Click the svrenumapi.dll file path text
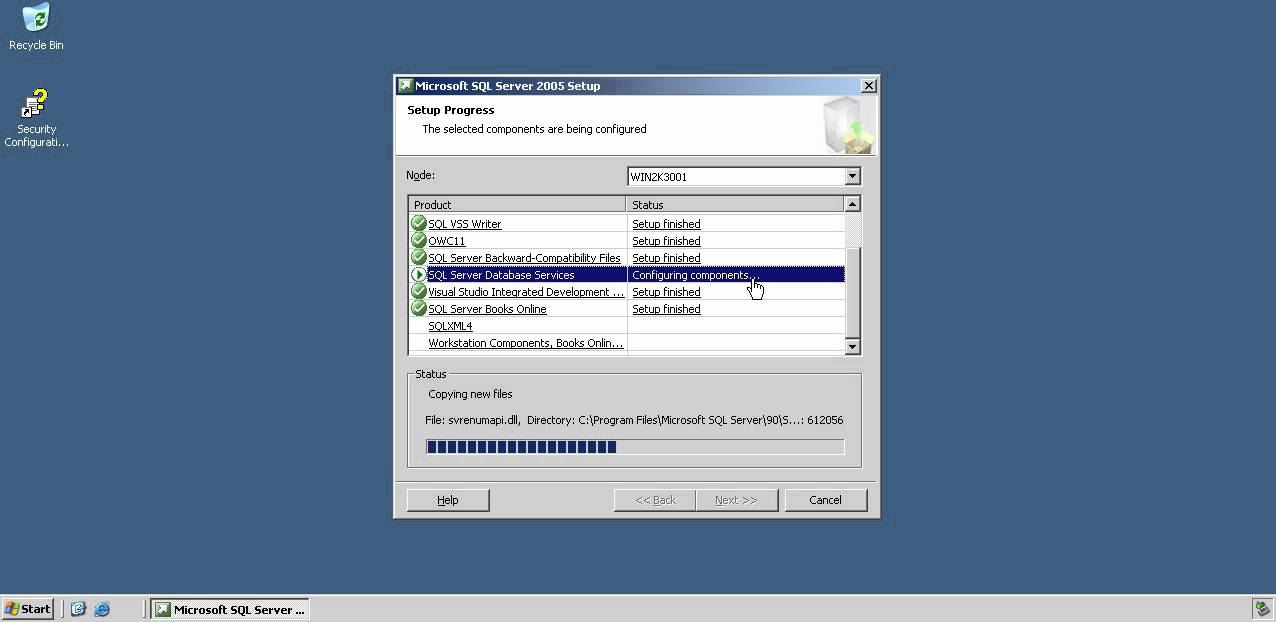1276x622 pixels. (x=634, y=420)
